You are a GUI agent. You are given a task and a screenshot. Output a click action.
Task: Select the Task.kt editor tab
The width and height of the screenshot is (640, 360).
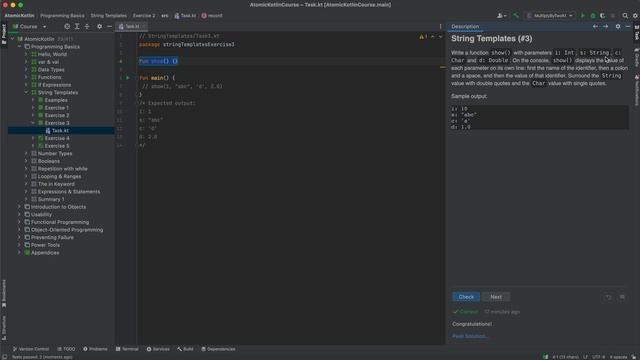point(131,27)
